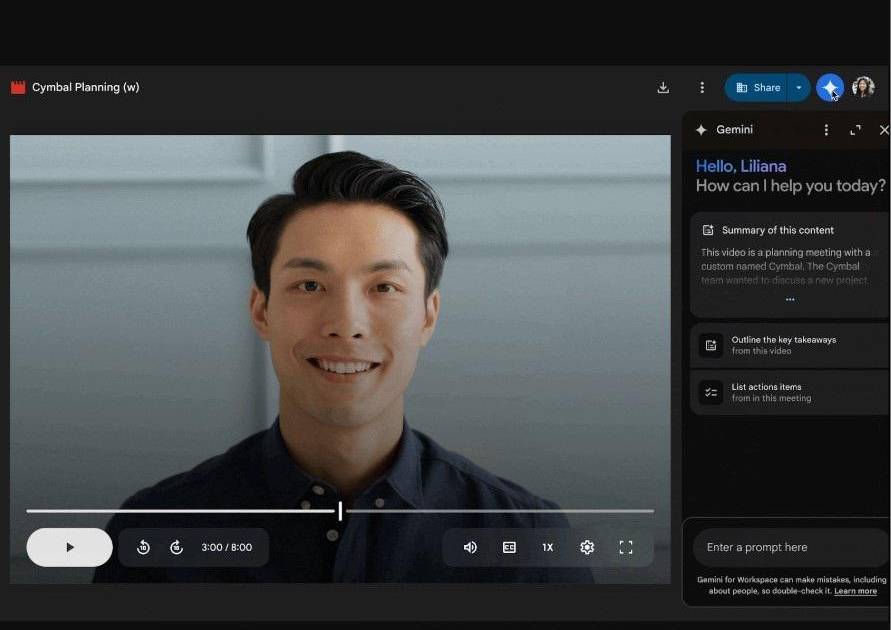
Task: Click the video progress bar scrubber
Action: click(340, 511)
